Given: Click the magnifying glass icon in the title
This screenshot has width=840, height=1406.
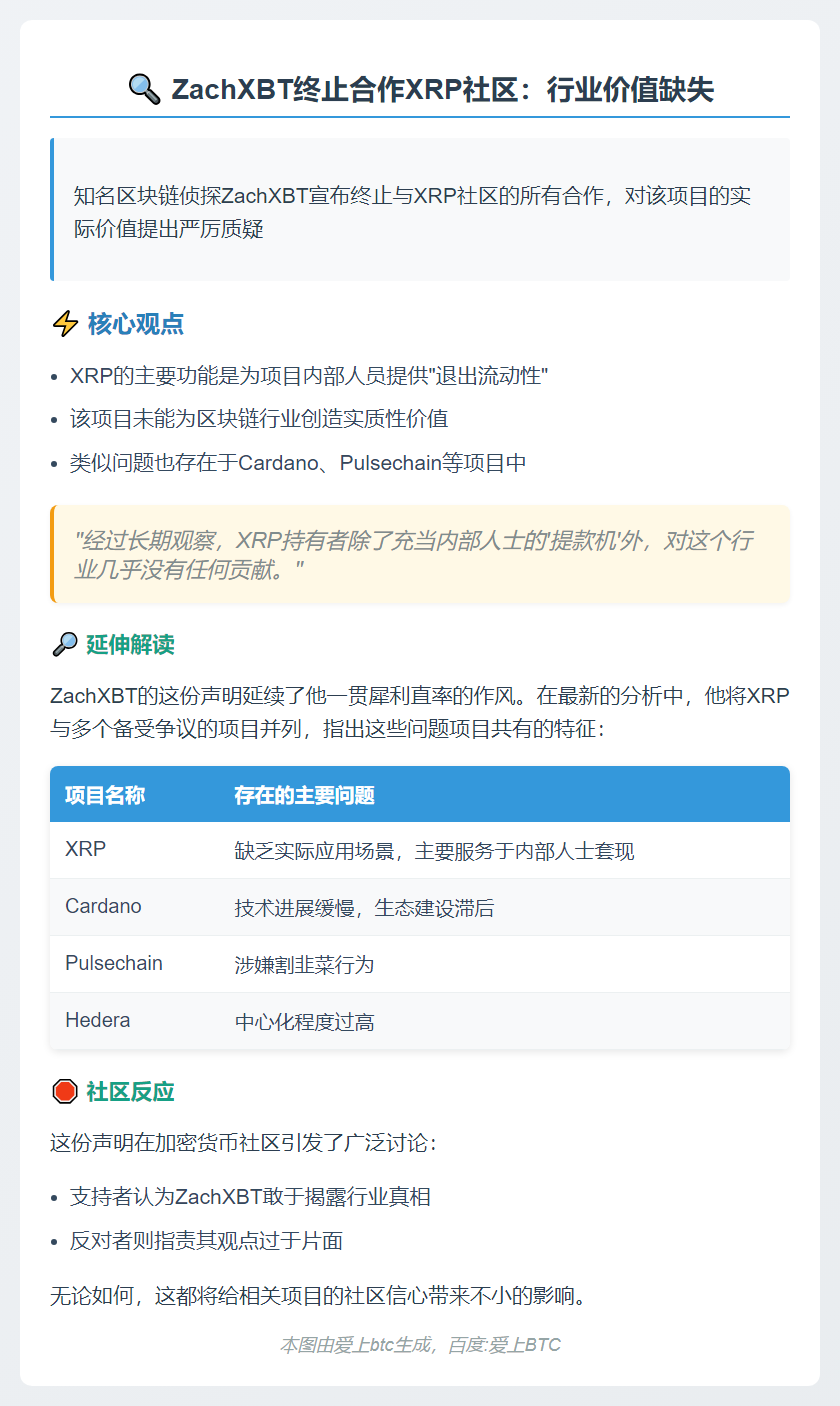Looking at the screenshot, I should [x=144, y=89].
